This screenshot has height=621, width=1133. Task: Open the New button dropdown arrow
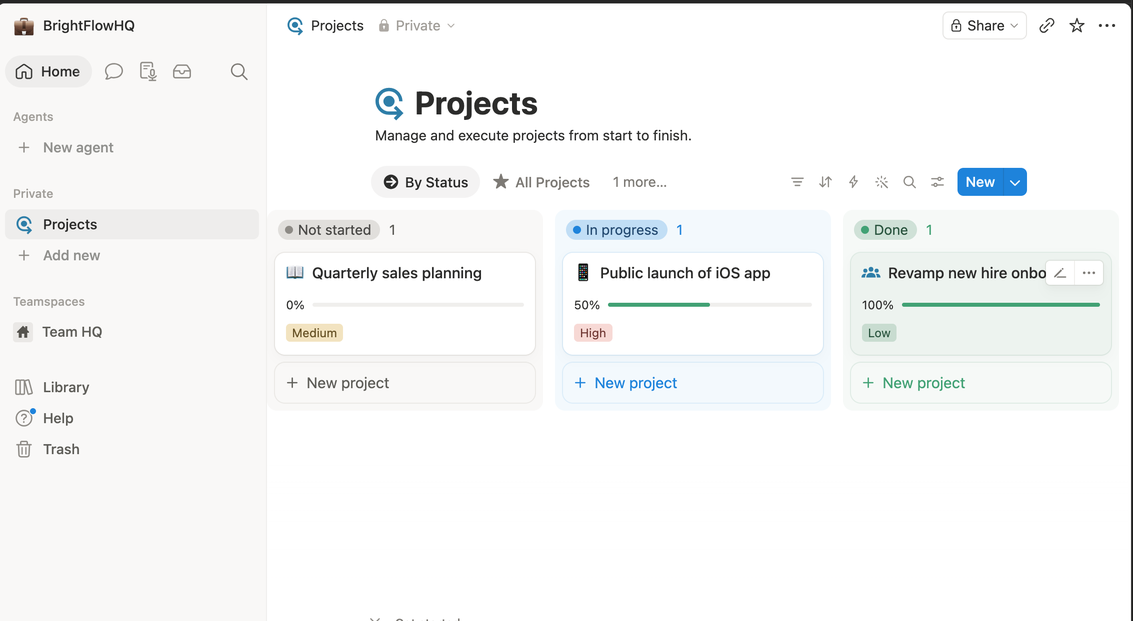1015,182
